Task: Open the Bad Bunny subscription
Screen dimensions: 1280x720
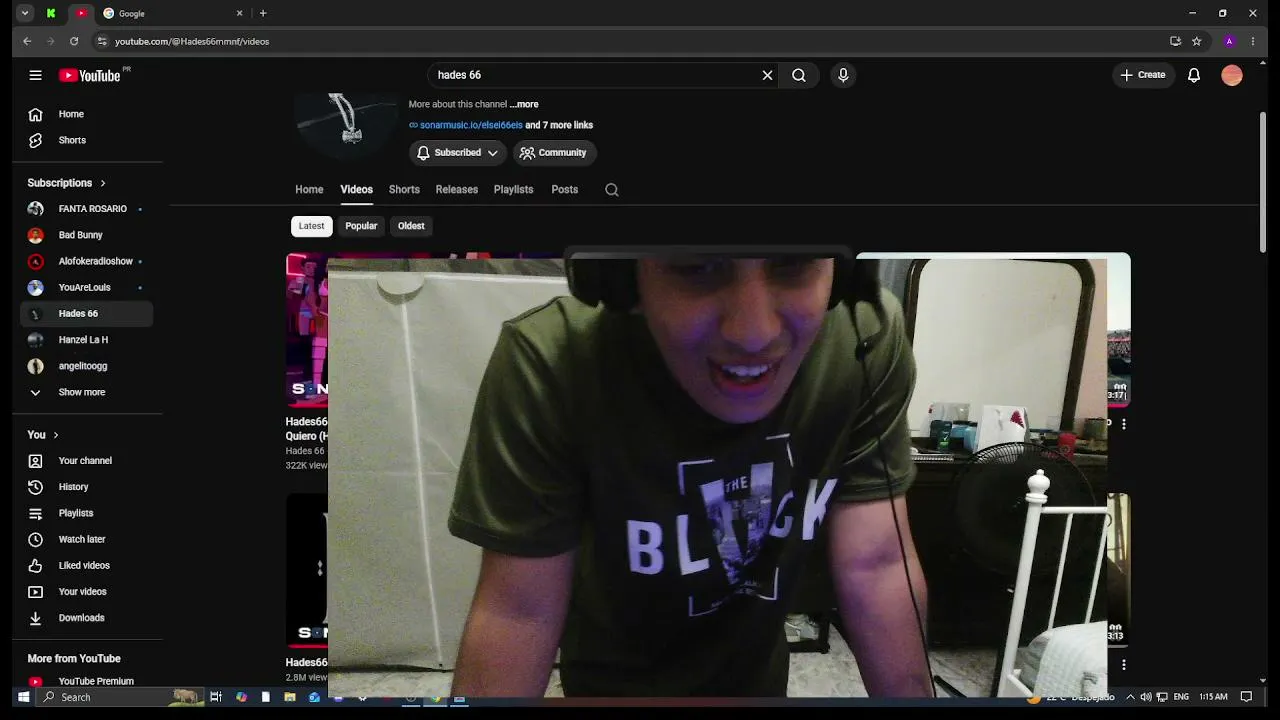Action: [x=86, y=235]
